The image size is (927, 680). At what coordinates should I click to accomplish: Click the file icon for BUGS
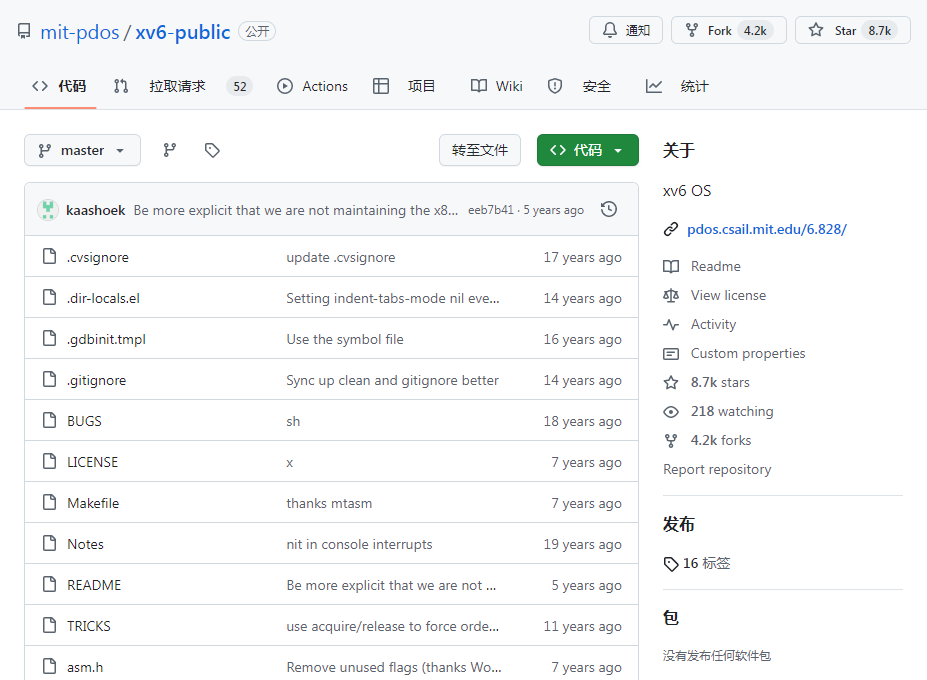click(50, 420)
